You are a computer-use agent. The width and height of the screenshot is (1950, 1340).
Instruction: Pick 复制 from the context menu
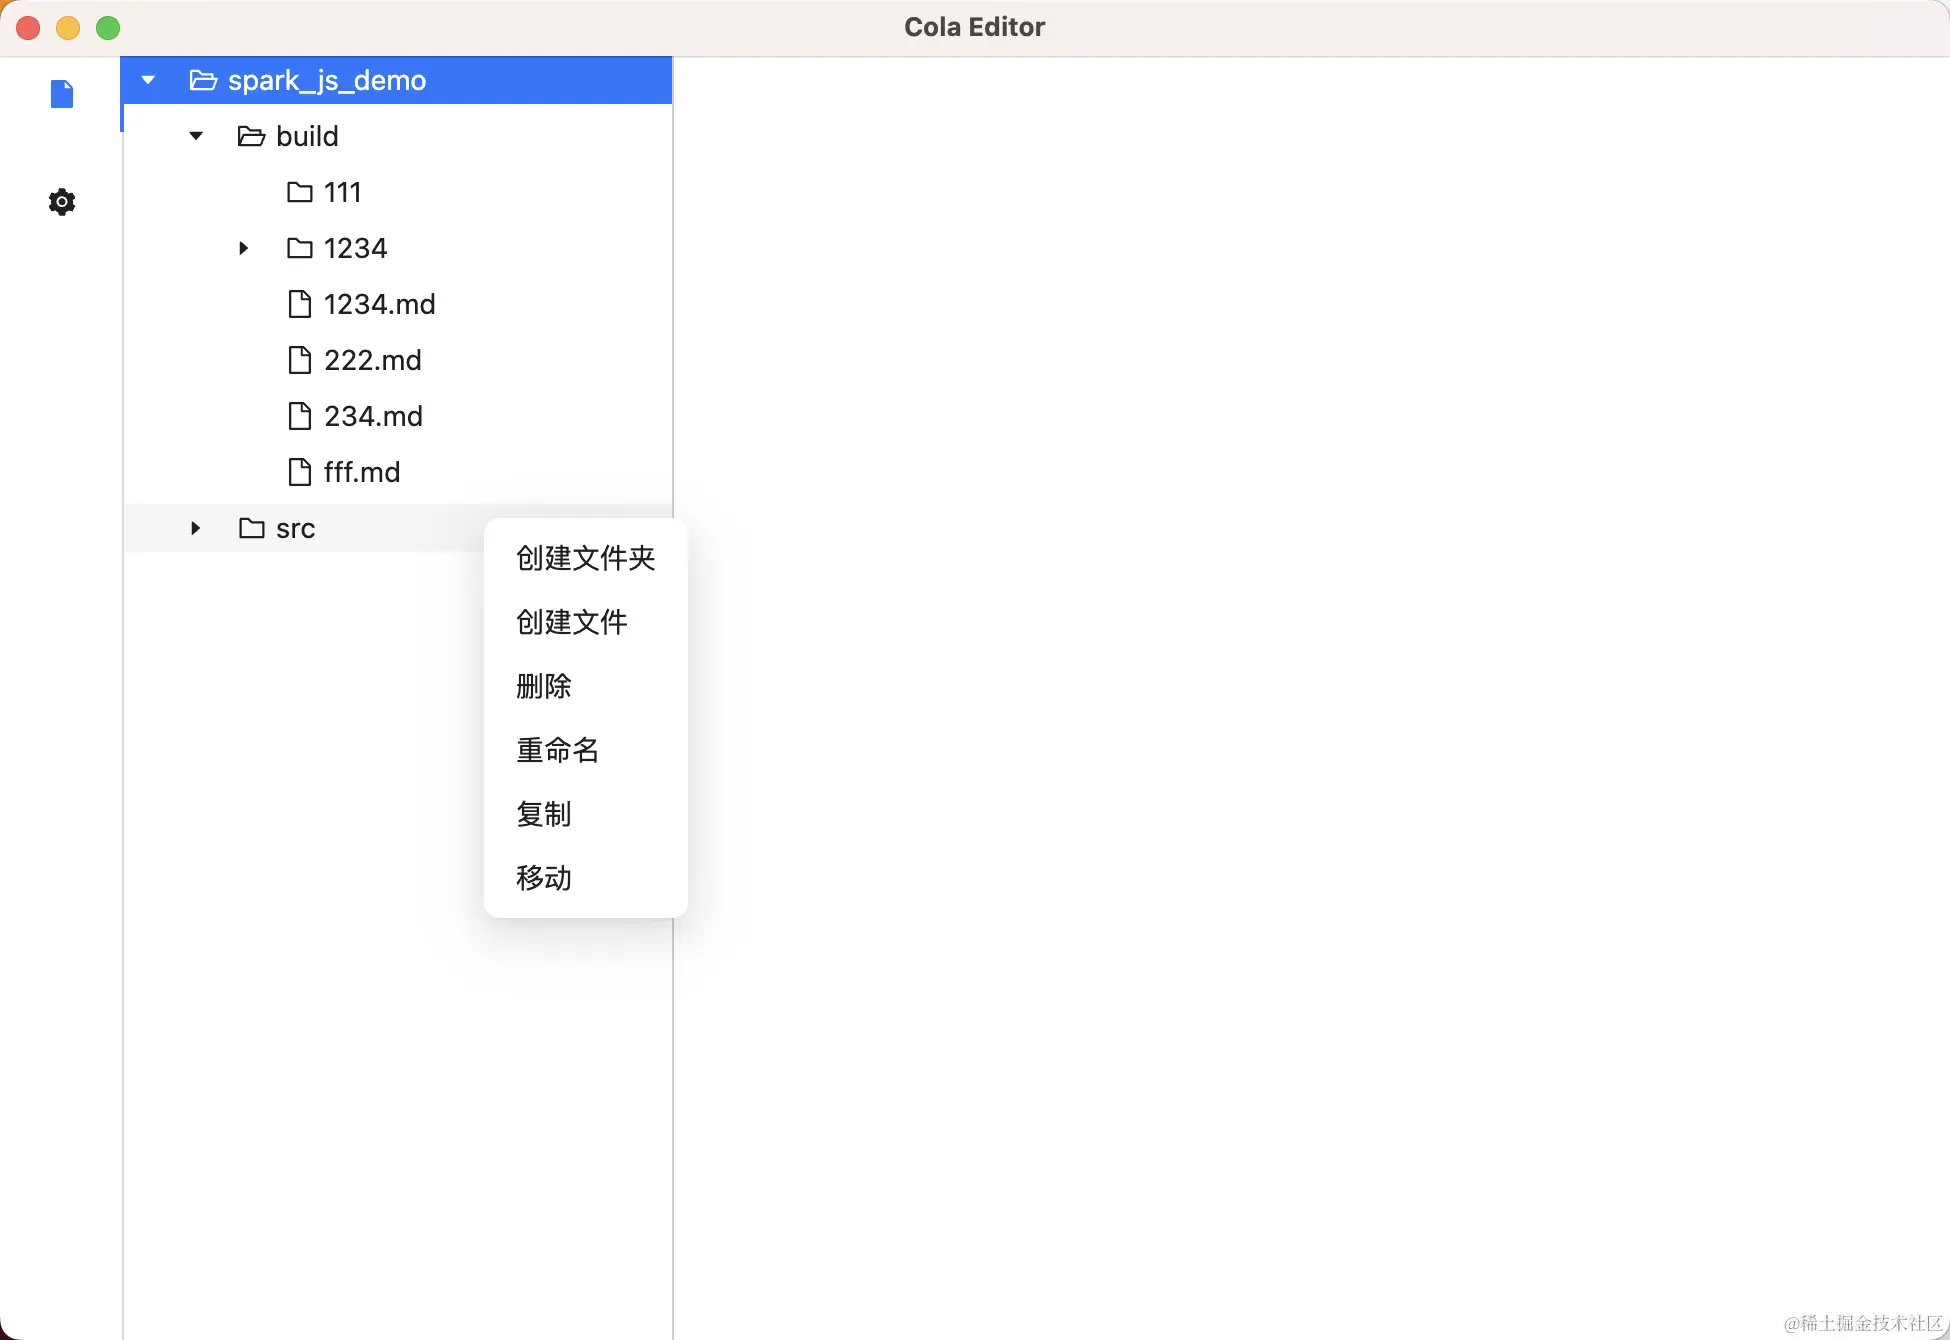tap(544, 814)
